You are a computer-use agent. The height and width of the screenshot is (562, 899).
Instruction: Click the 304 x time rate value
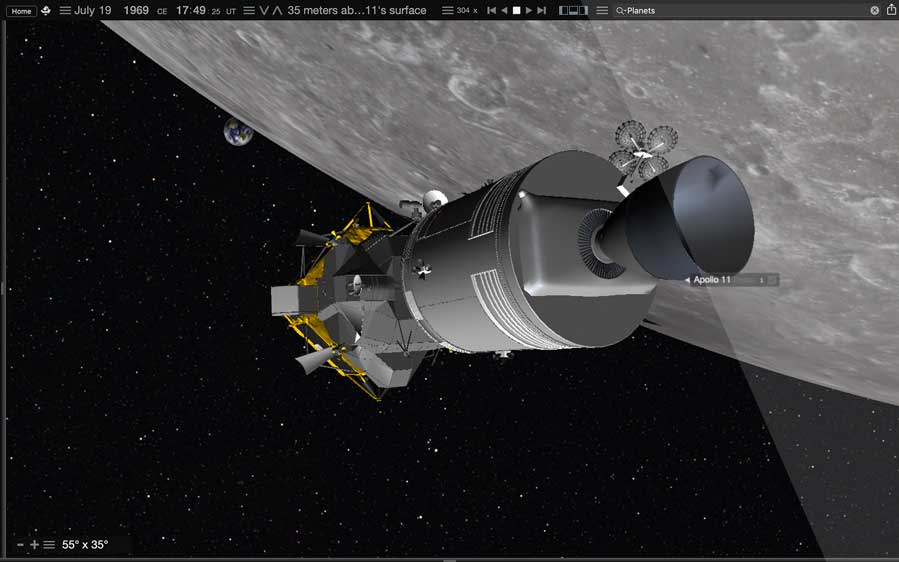click(467, 10)
